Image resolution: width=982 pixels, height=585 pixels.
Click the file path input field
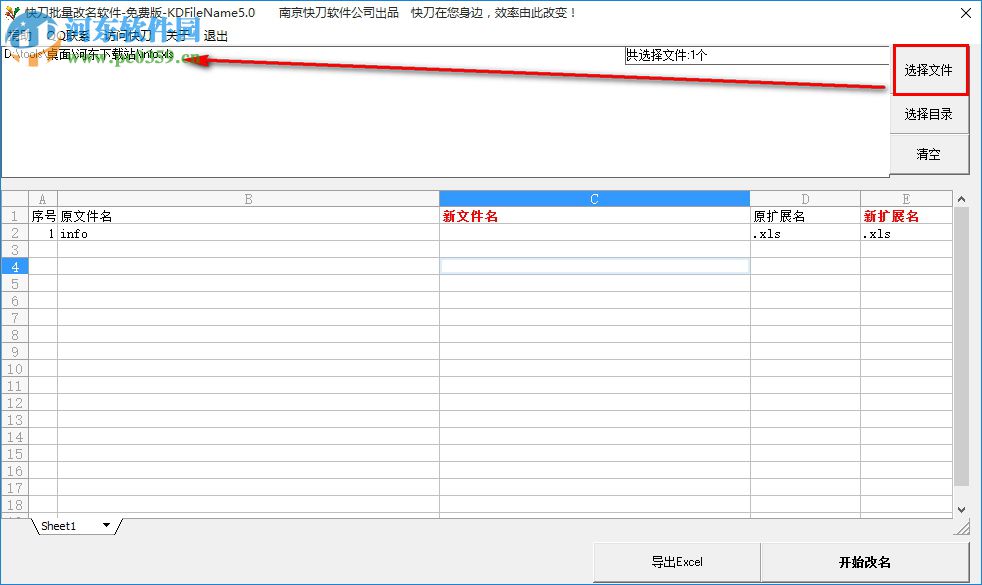click(300, 55)
